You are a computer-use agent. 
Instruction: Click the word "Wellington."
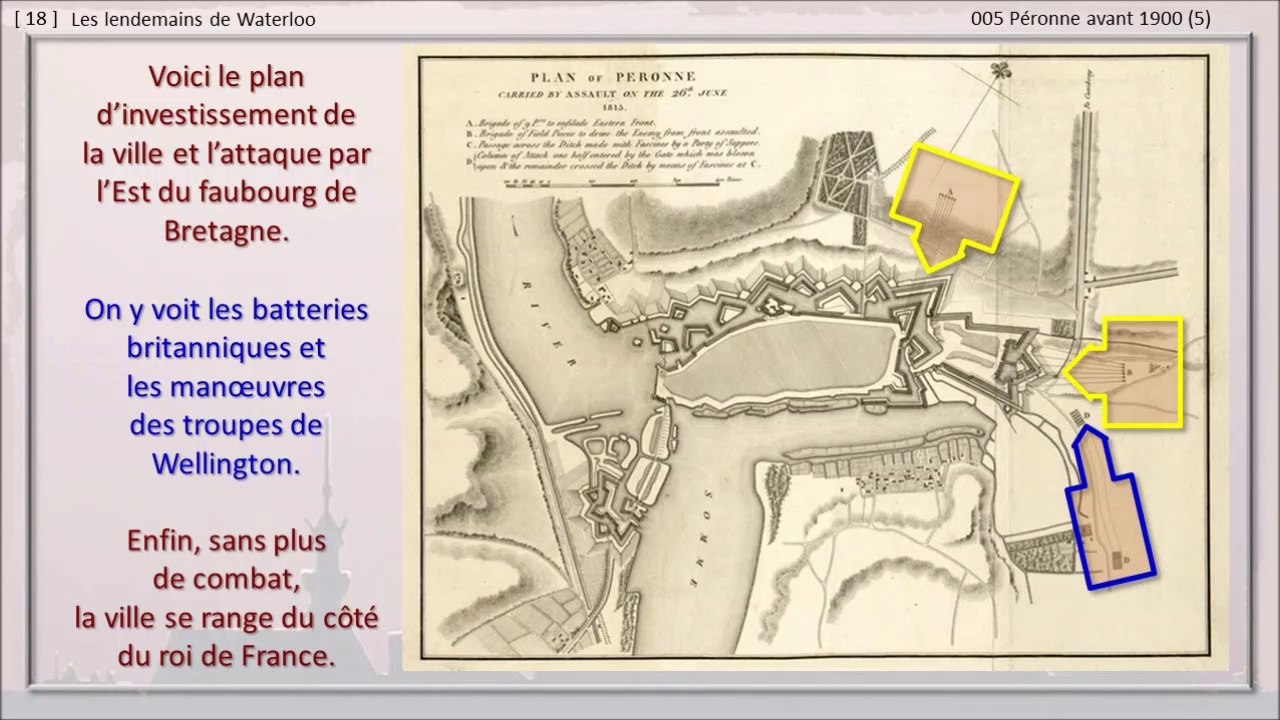click(226, 464)
